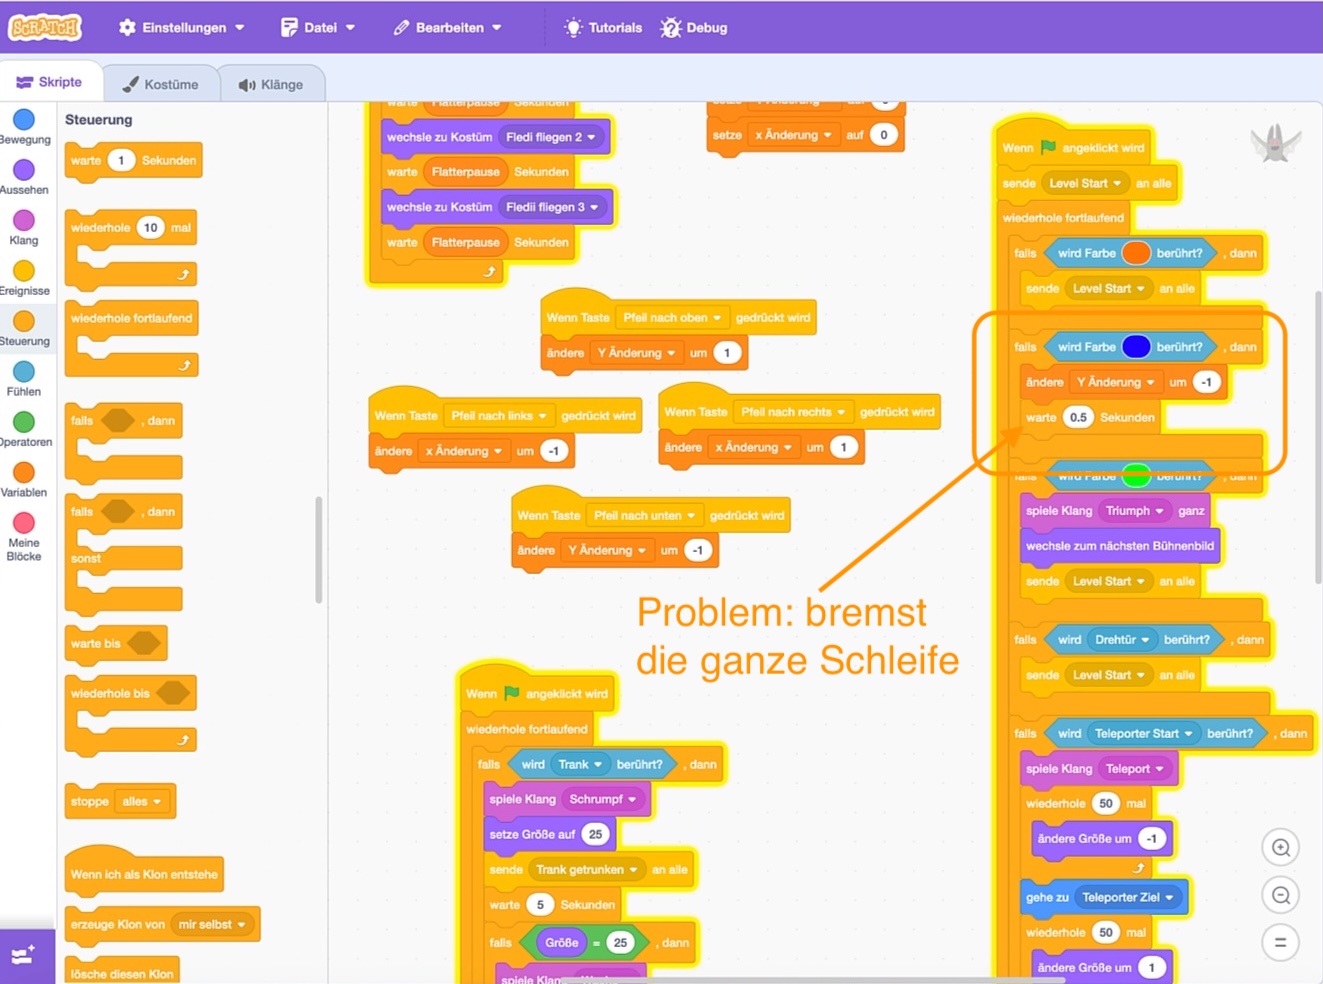The image size is (1323, 984).
Task: Zoom out of the script workspace
Action: point(1280,895)
